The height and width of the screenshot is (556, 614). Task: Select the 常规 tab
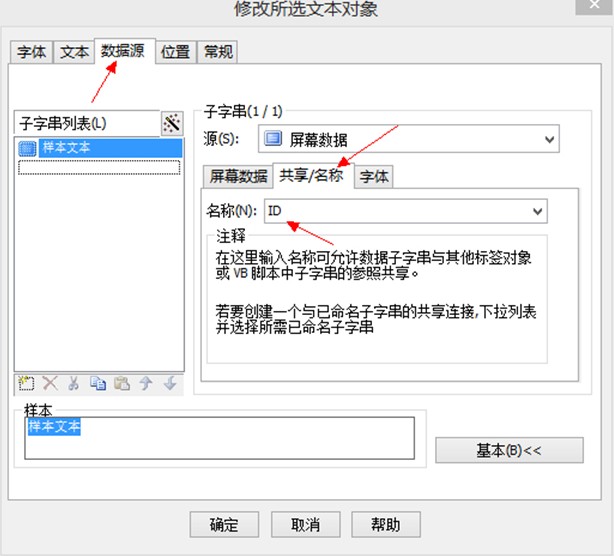[x=218, y=52]
